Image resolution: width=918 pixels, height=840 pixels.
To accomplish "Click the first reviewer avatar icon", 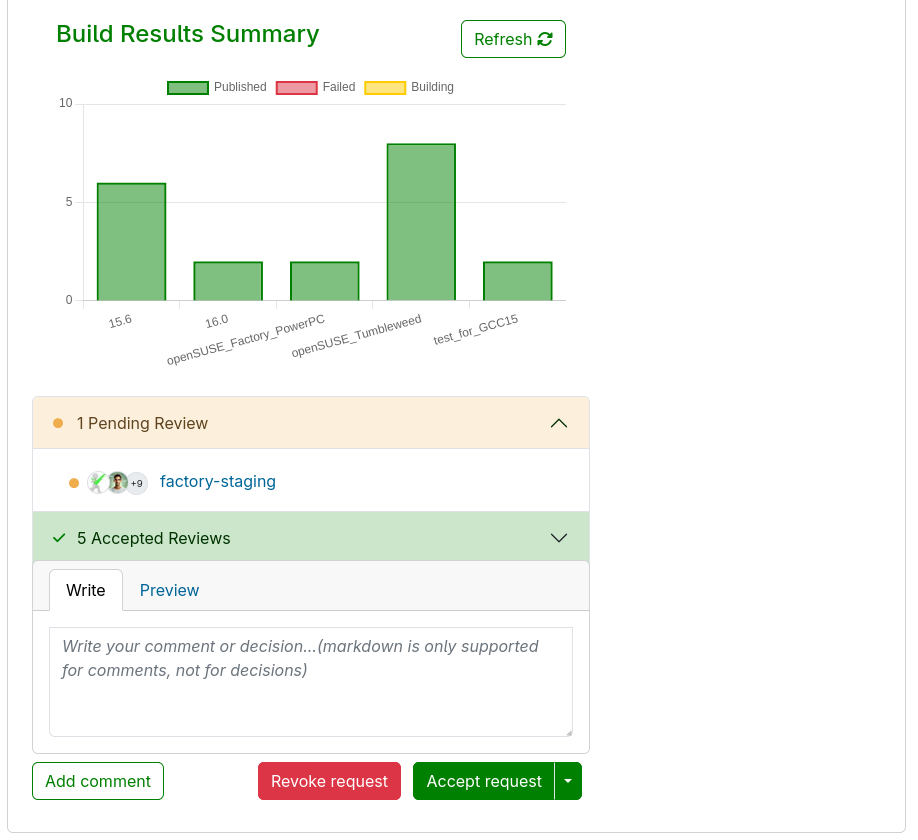I will 97,482.
